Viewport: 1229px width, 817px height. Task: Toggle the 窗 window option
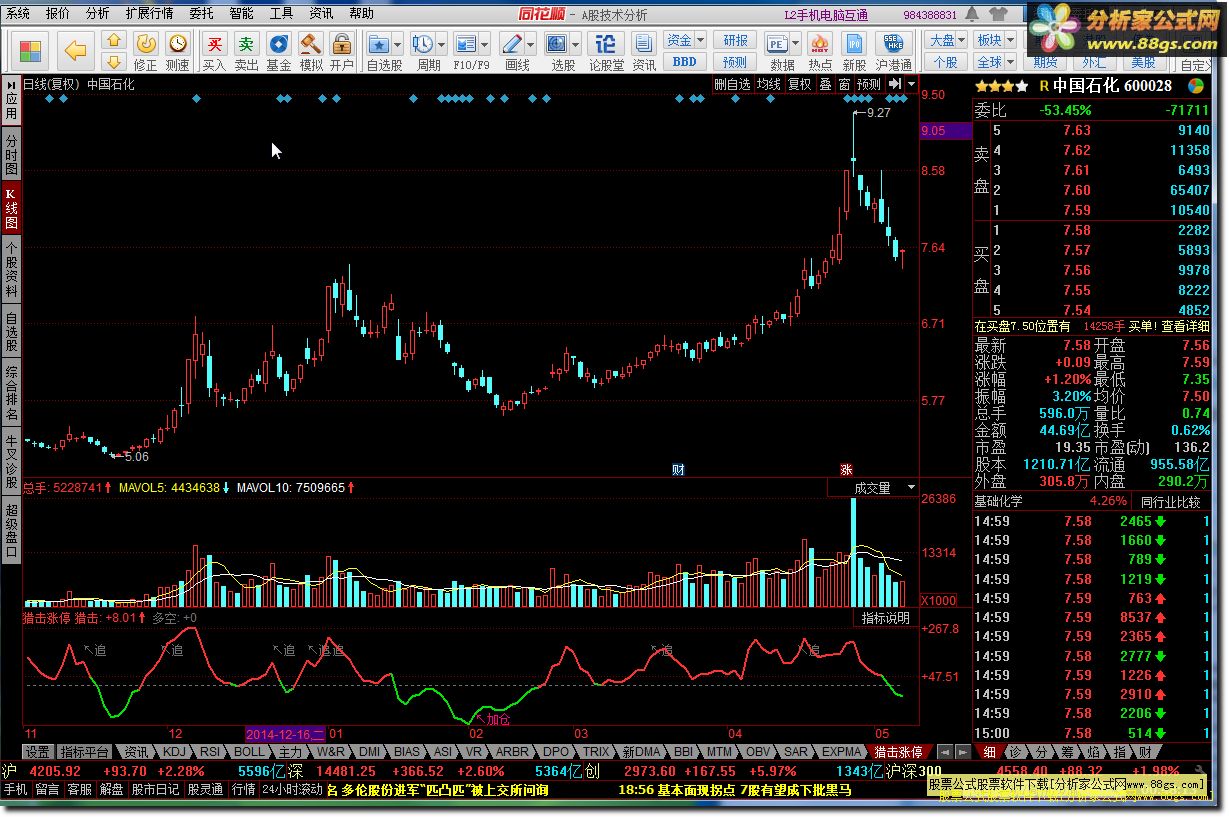(x=844, y=85)
